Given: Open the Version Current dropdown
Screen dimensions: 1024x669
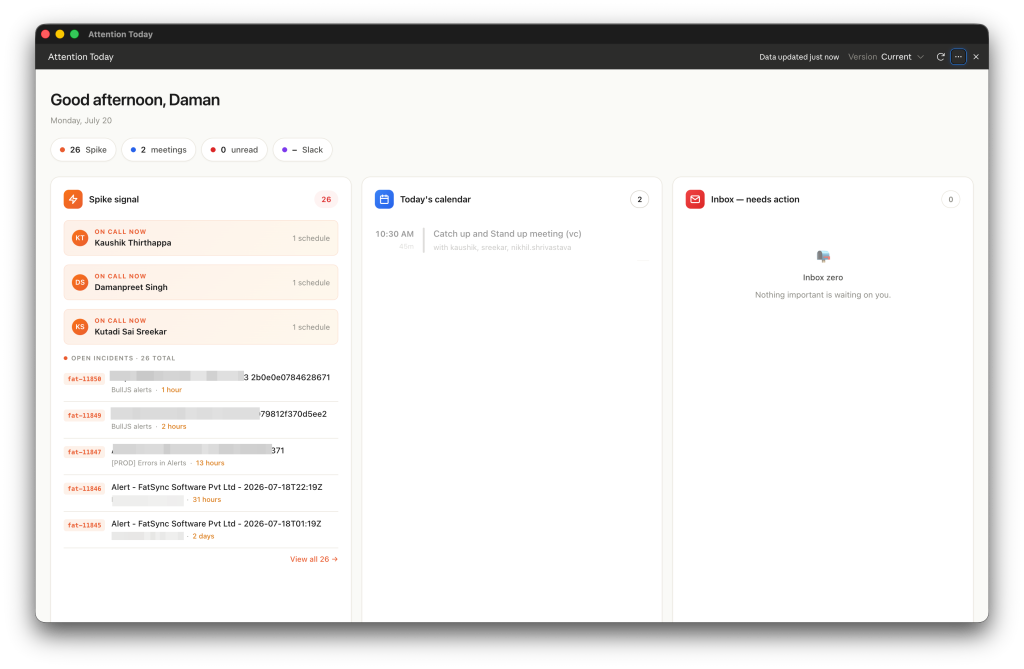Looking at the screenshot, I should [886, 57].
